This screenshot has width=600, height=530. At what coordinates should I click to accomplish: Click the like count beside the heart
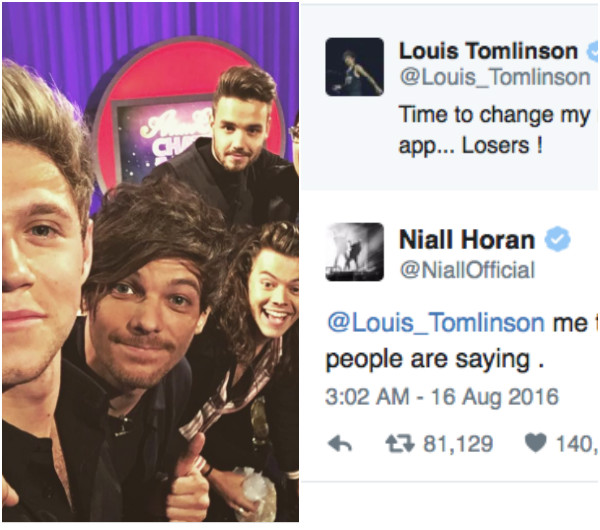pyautogui.click(x=576, y=444)
